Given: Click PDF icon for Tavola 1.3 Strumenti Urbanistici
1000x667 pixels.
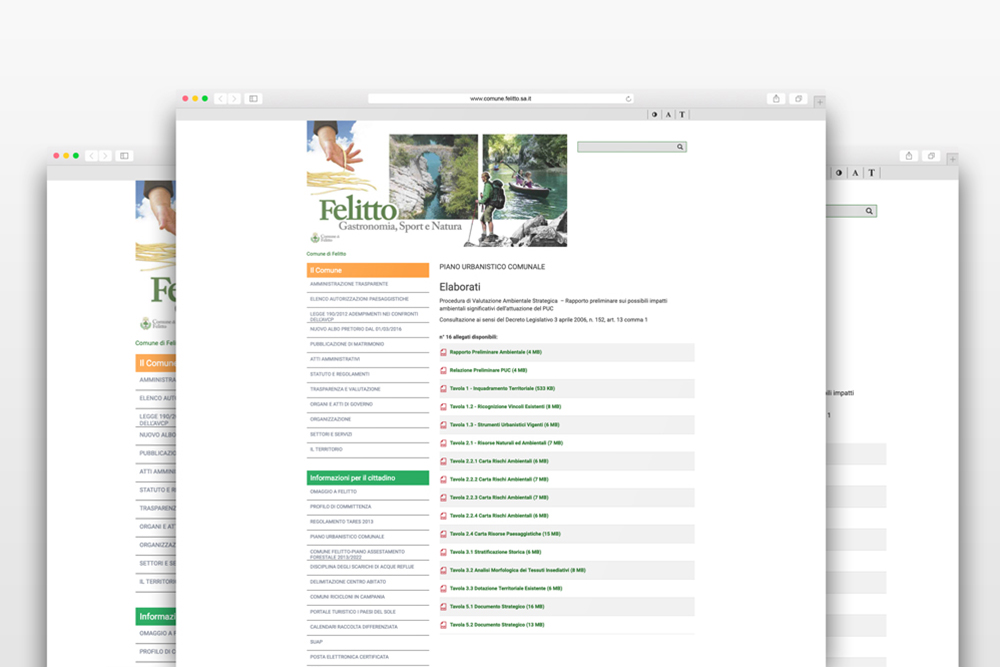Looking at the screenshot, I should (x=443, y=425).
